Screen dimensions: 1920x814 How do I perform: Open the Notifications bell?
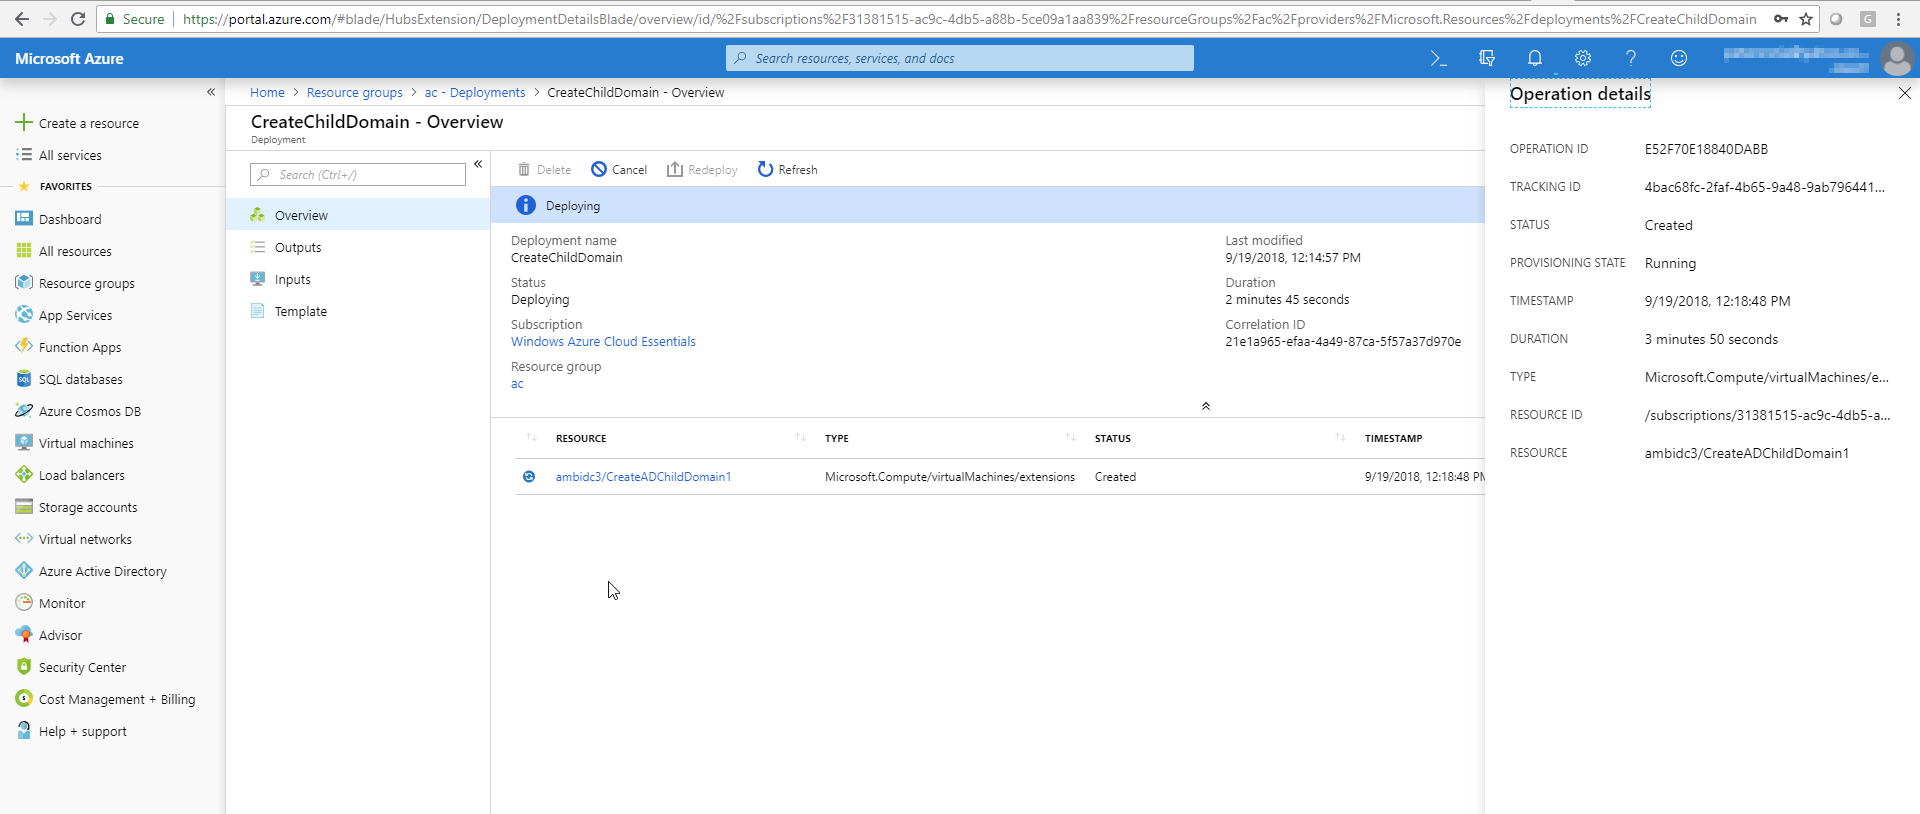(x=1535, y=58)
